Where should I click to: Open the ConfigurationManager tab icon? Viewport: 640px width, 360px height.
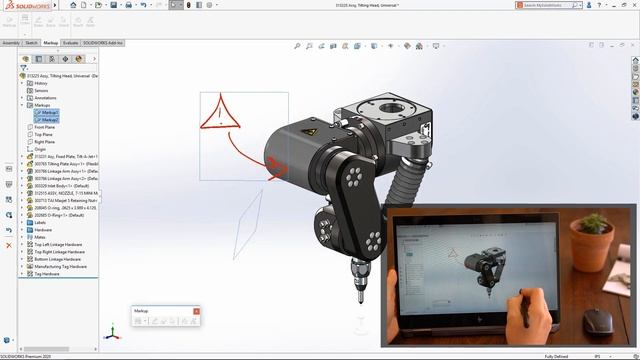coord(52,59)
